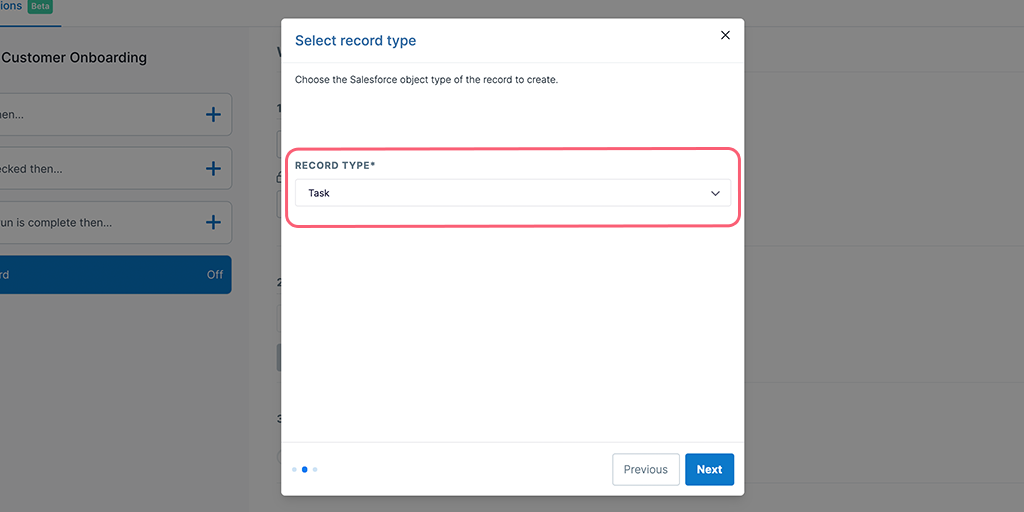Click the Next button
The image size is (1024, 512).
click(709, 470)
